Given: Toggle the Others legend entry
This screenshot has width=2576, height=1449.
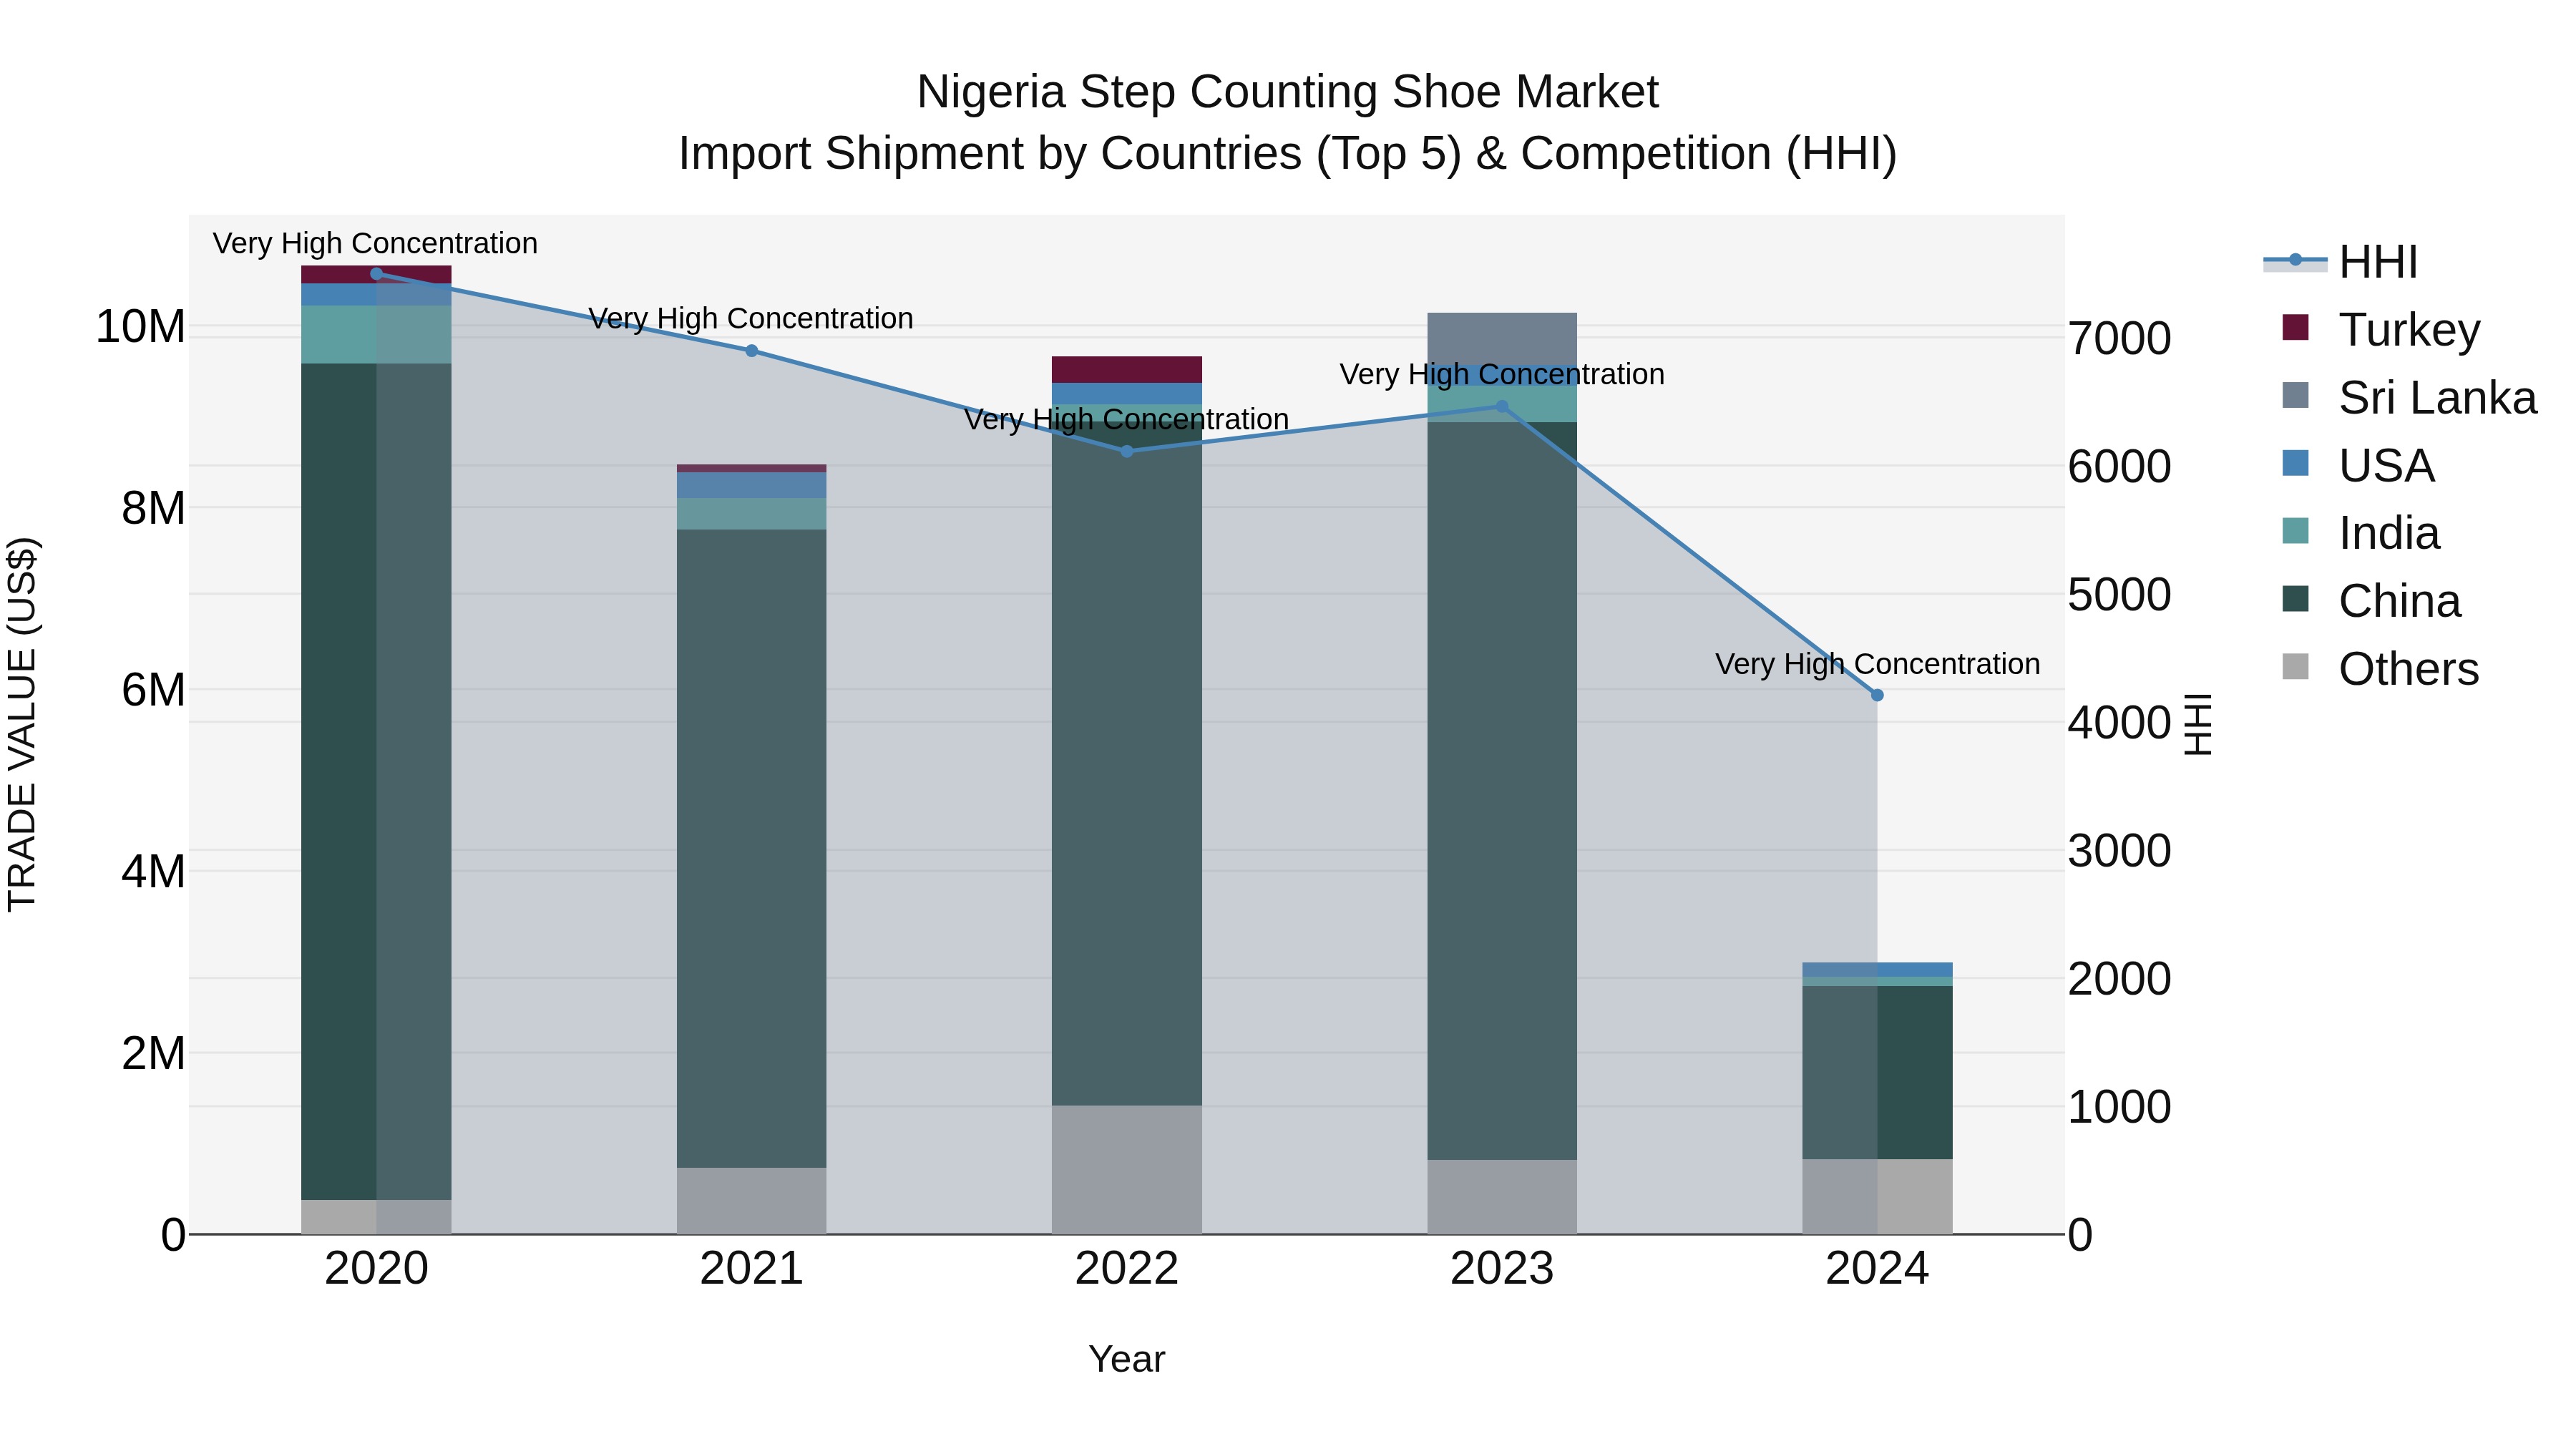Looking at the screenshot, I should pyautogui.click(x=2380, y=669).
